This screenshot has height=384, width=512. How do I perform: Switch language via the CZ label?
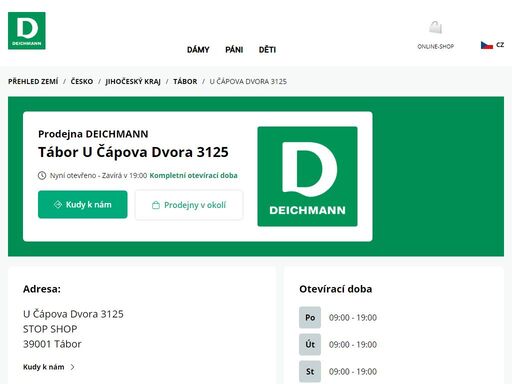pos(500,45)
